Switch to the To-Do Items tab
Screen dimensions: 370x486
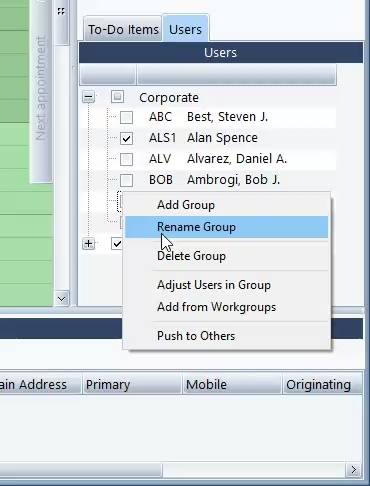pyautogui.click(x=123, y=29)
